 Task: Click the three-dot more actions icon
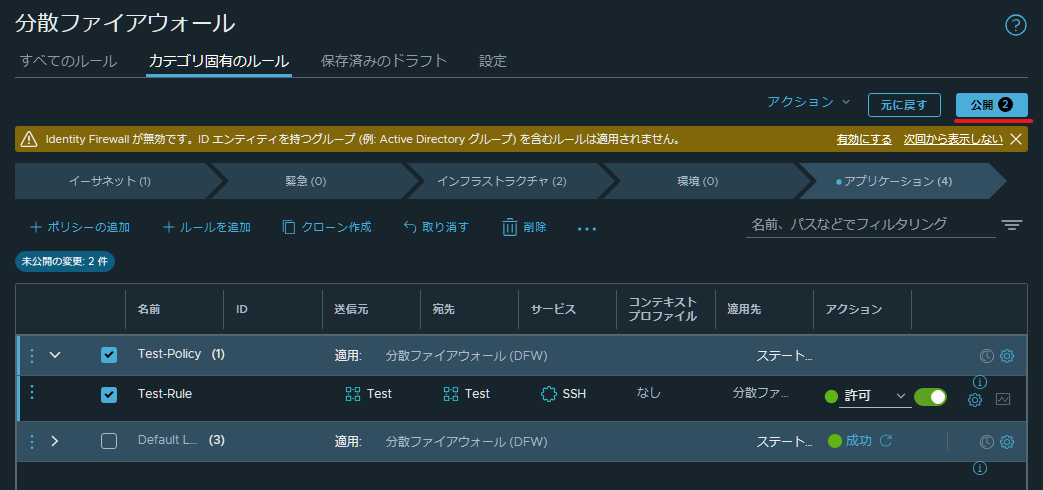(587, 228)
